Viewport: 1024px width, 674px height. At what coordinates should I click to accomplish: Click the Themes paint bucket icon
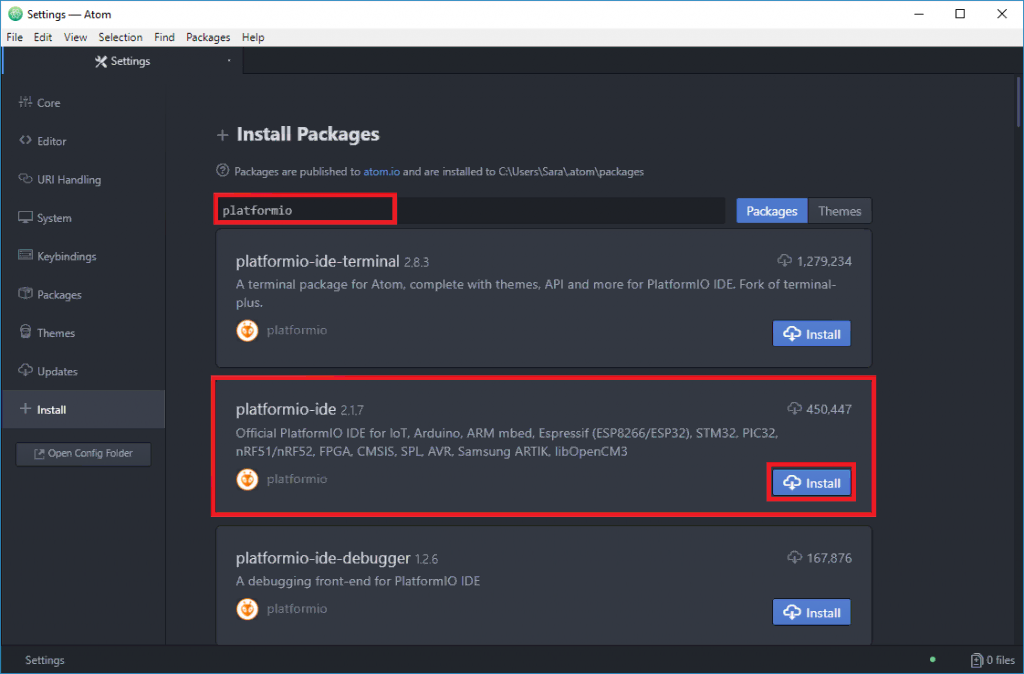[25, 333]
